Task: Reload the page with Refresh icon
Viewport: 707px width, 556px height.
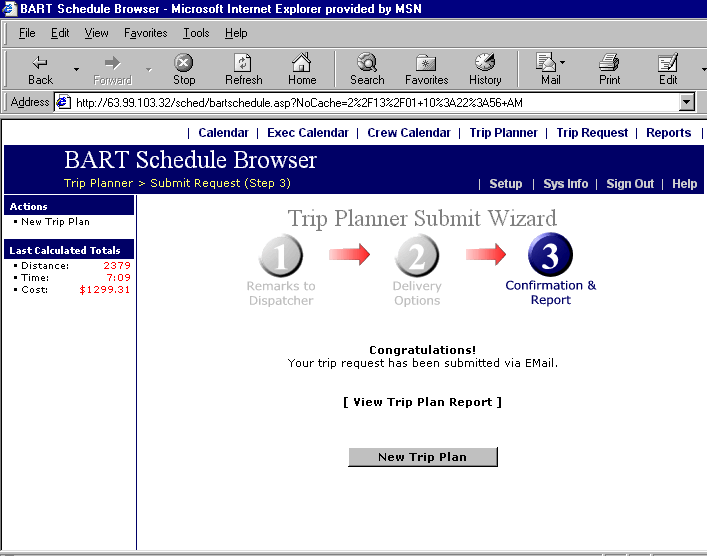Action: click(x=243, y=69)
